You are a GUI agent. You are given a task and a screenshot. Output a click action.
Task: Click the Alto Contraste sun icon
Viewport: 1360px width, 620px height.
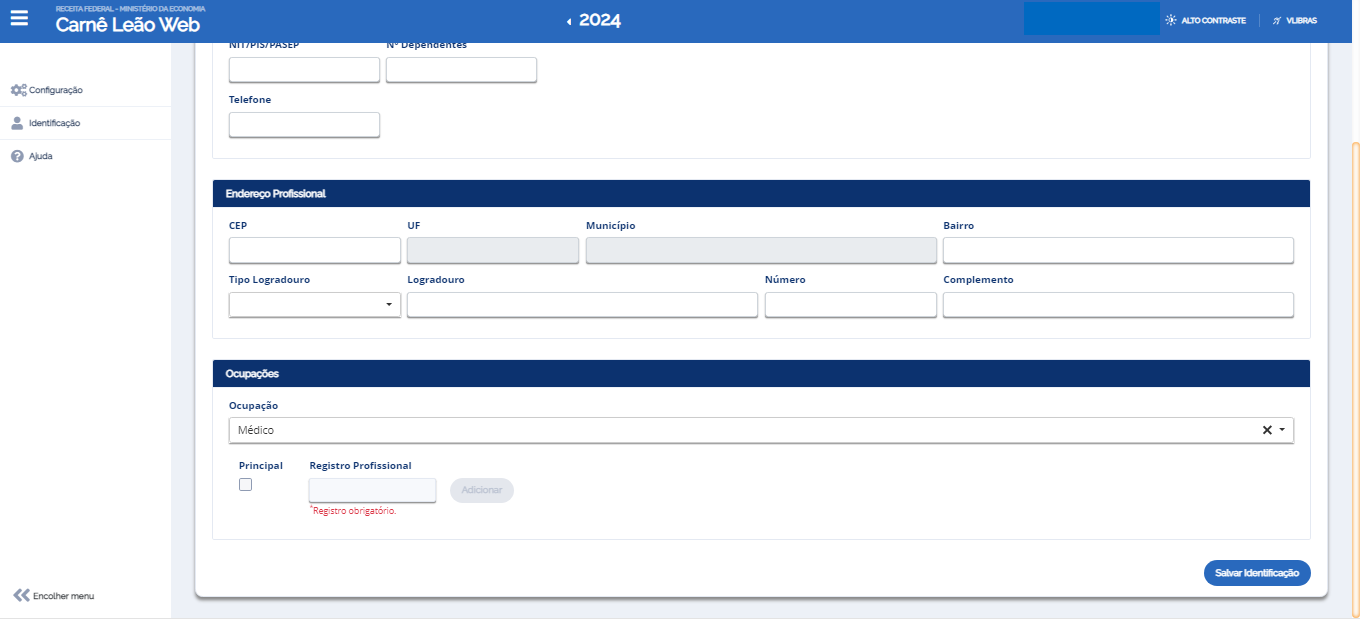click(x=1171, y=20)
